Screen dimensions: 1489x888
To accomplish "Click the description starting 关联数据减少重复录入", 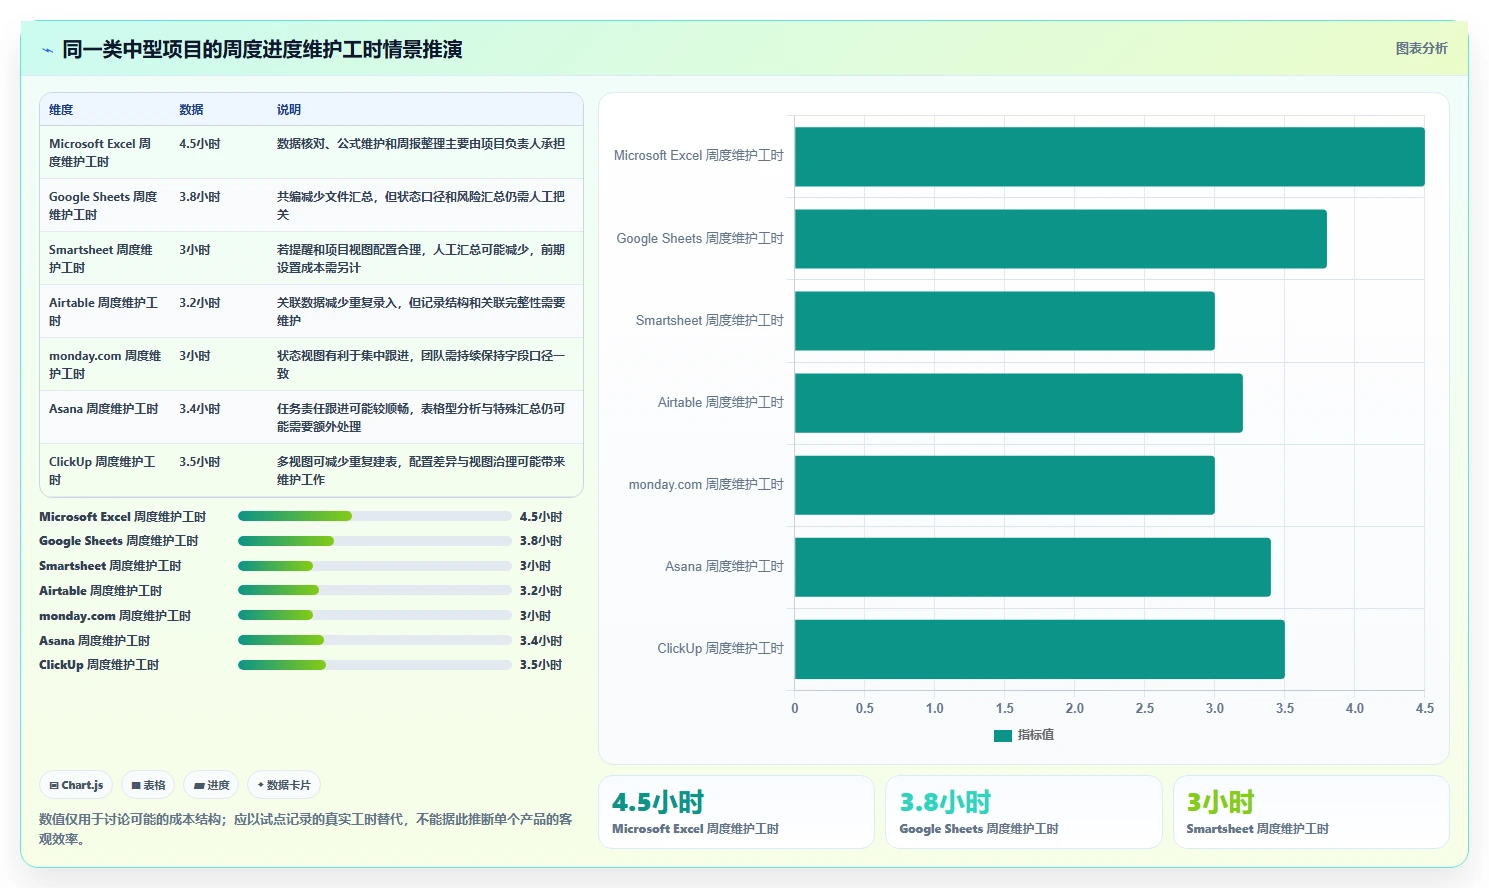I will pyautogui.click(x=421, y=312).
